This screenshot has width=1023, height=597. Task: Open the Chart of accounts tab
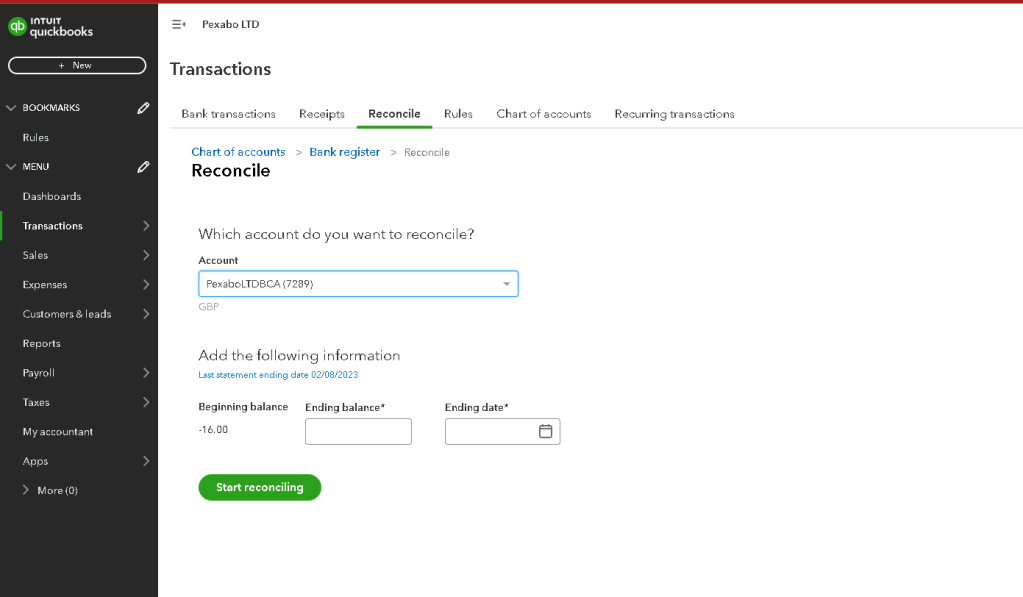click(x=543, y=114)
